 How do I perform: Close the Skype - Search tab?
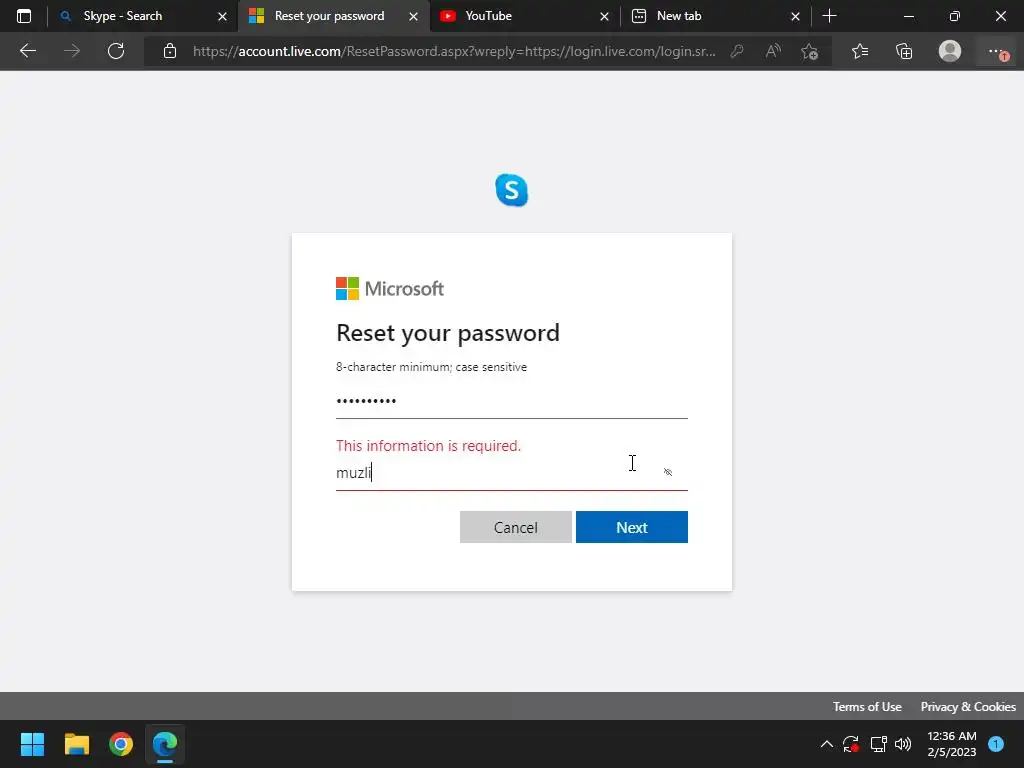tap(222, 16)
